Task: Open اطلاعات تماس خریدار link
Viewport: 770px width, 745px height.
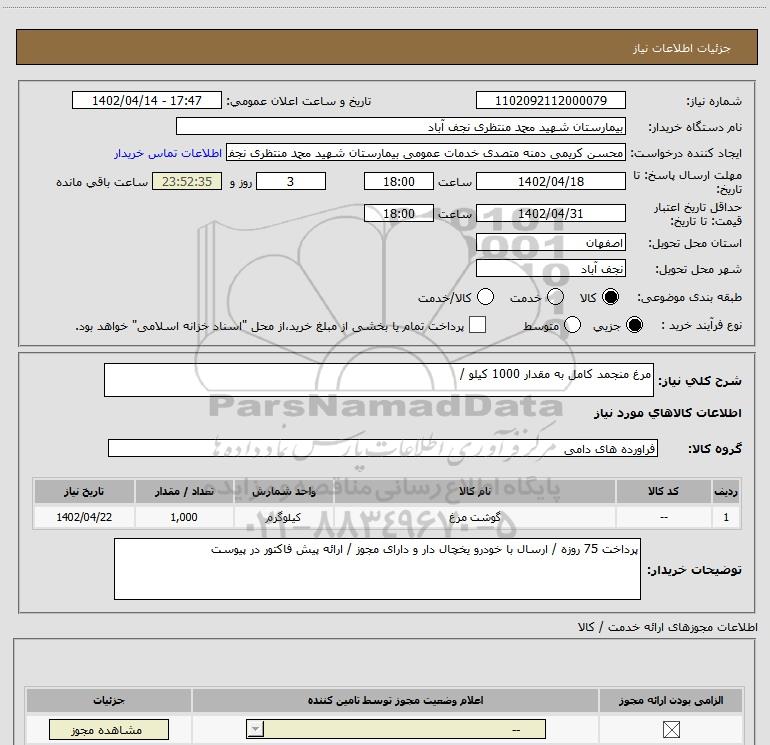Action: click(168, 153)
